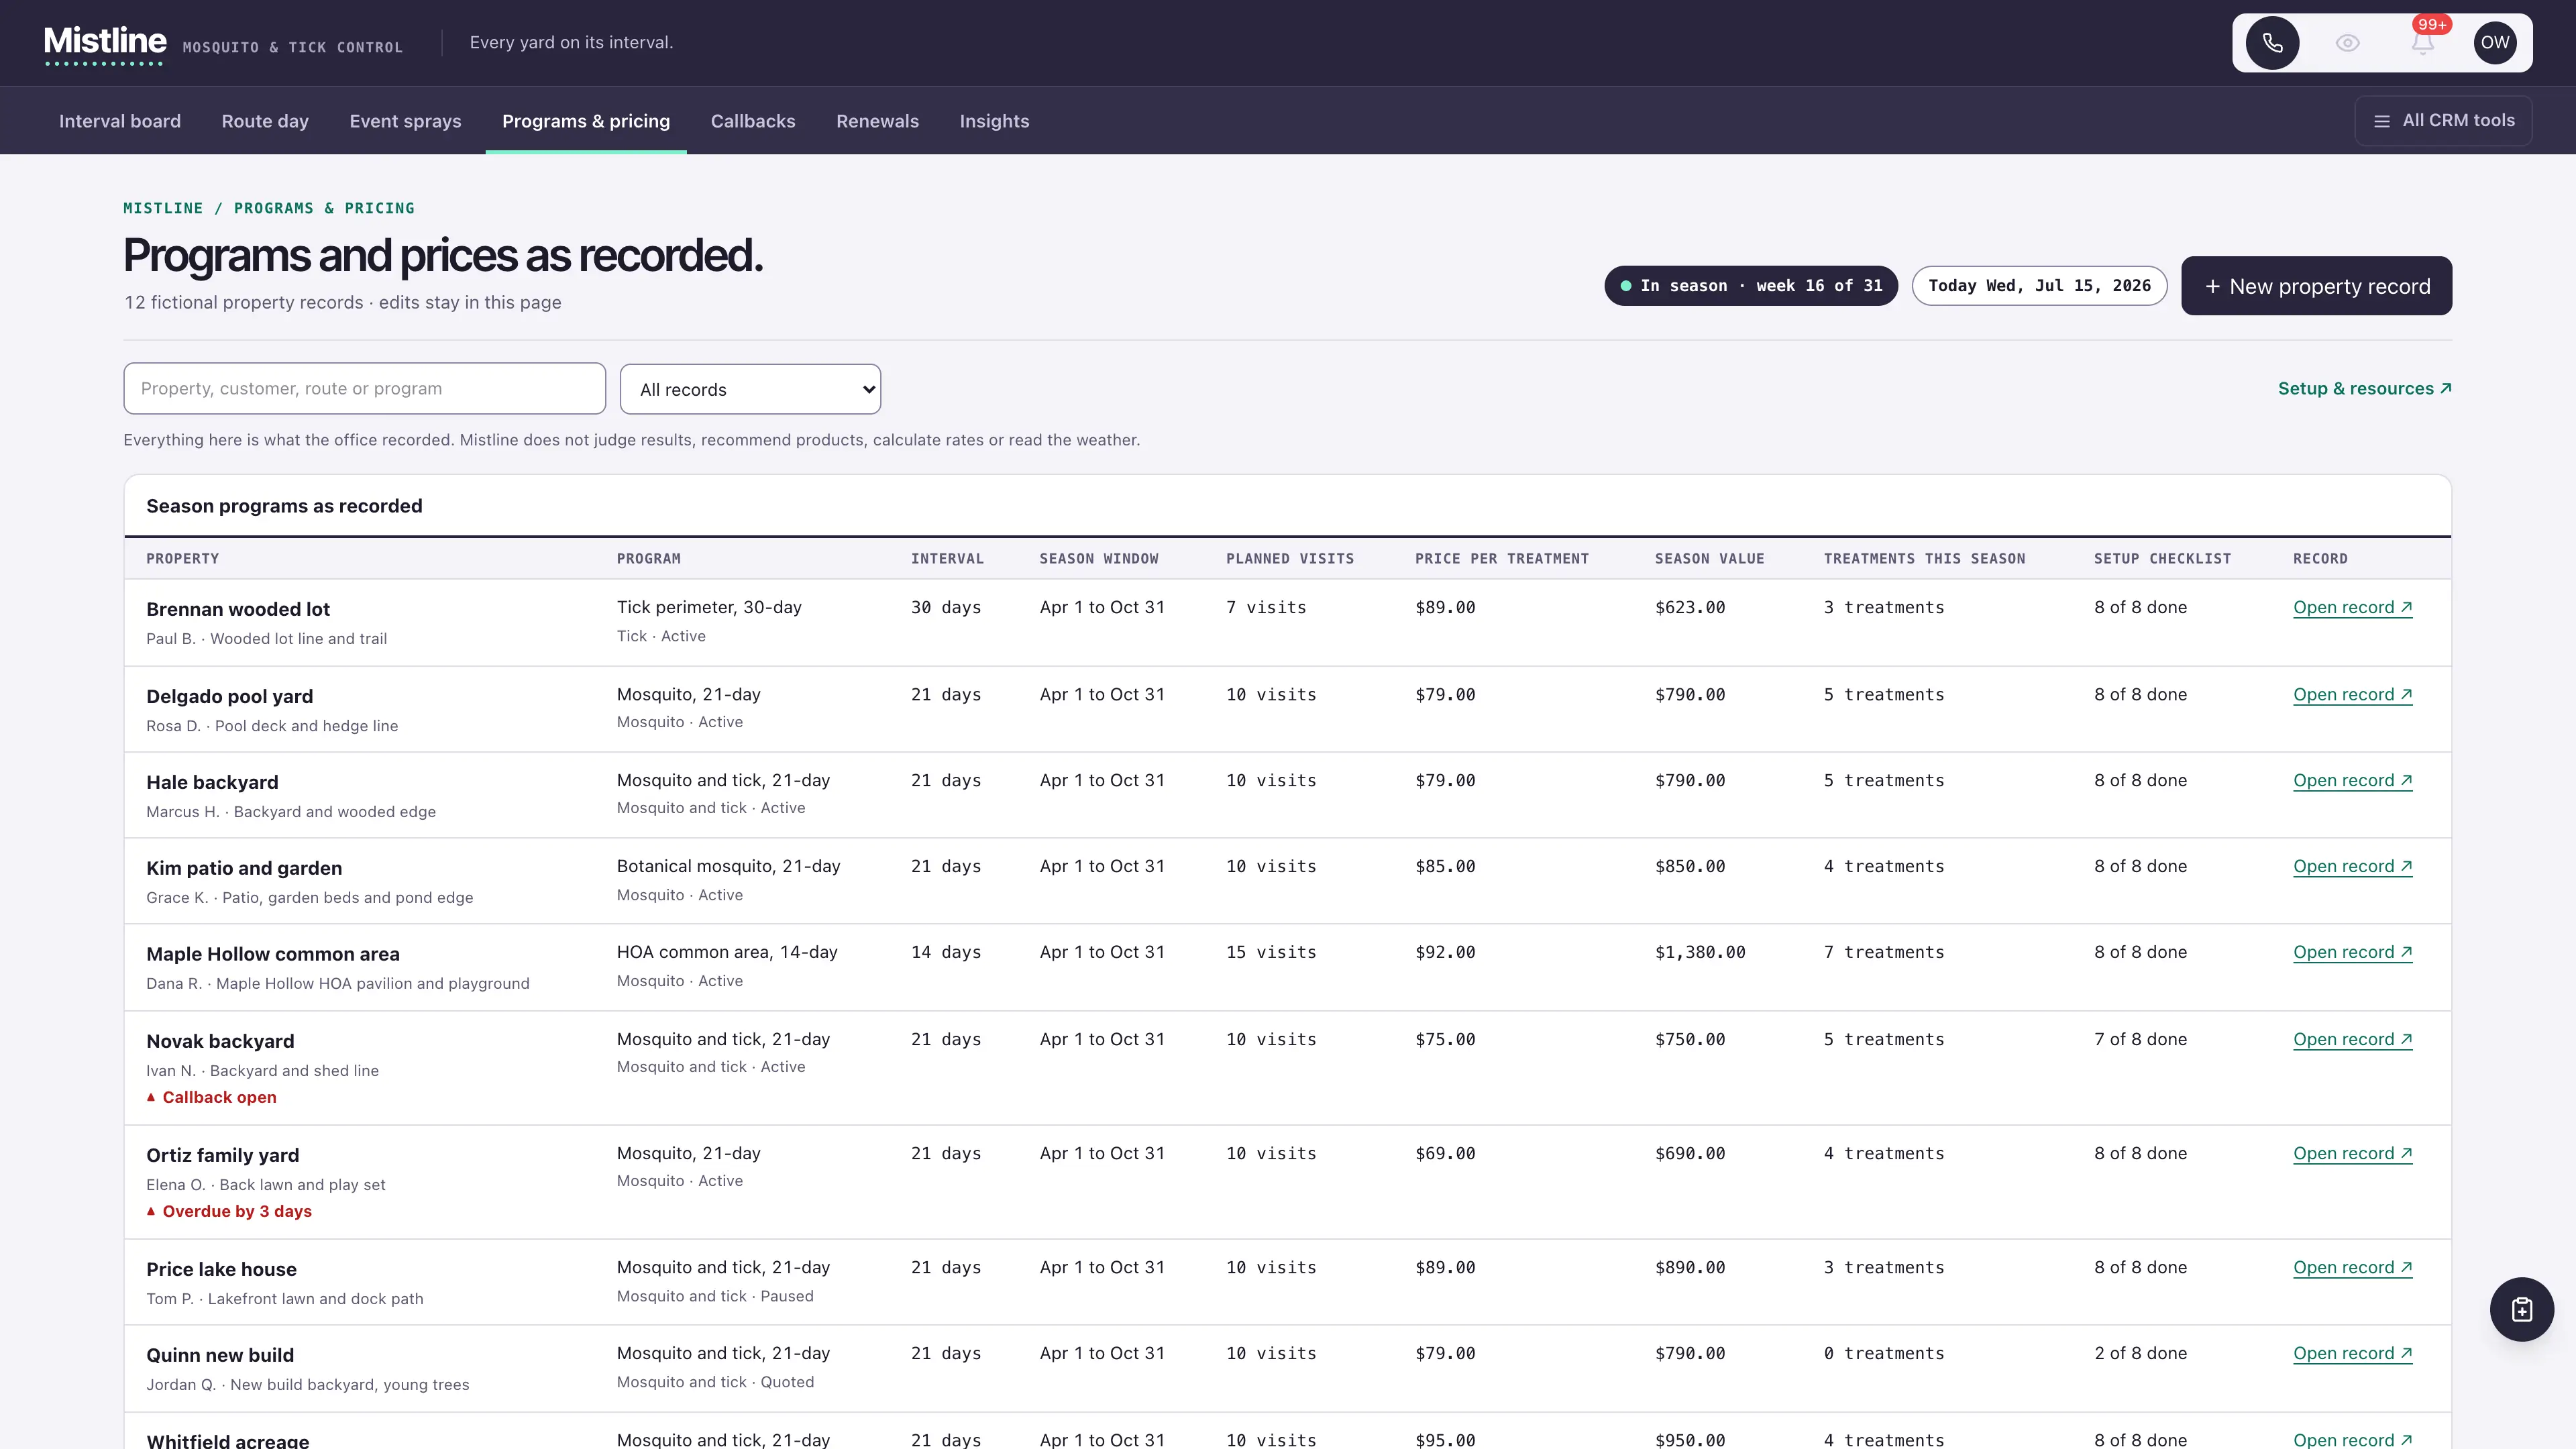The width and height of the screenshot is (2576, 1449).
Task: Open the Insights tab
Action: 994,121
